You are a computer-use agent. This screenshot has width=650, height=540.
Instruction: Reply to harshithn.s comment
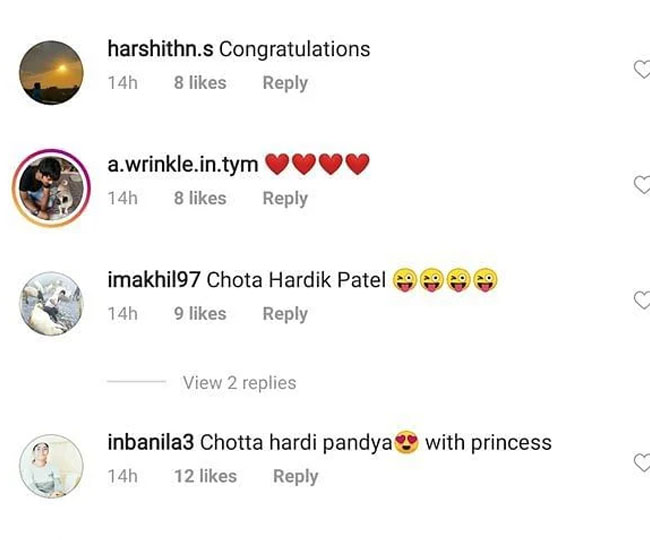285,83
